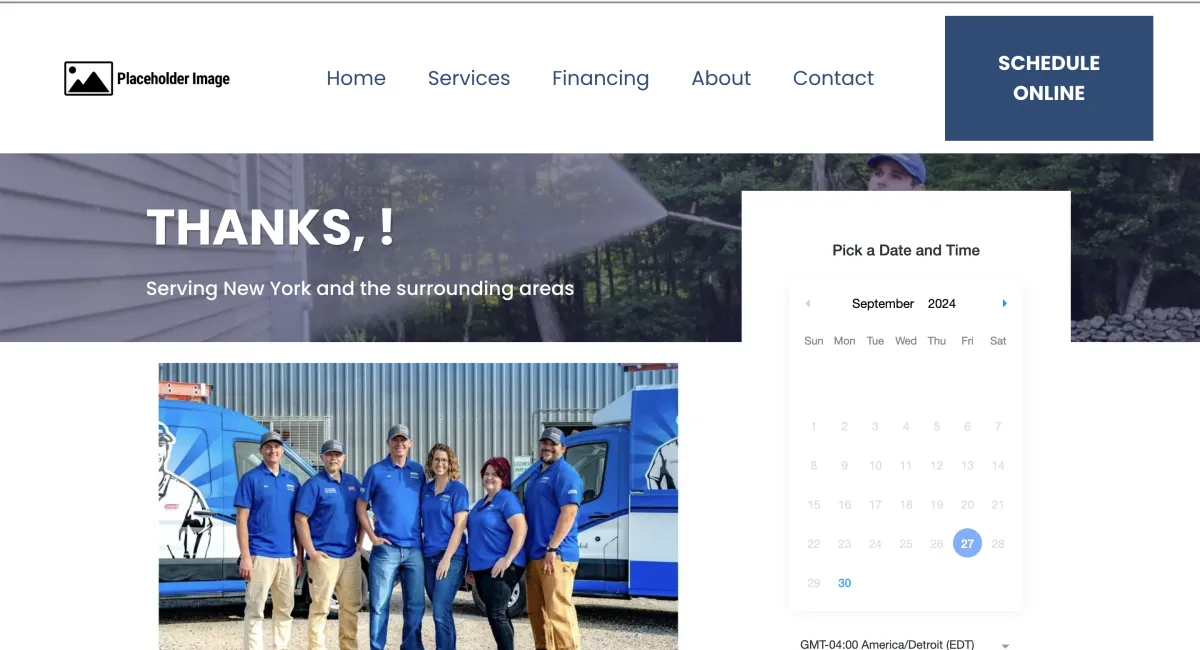
Task: Select September 29 in calendar
Action: tap(813, 583)
